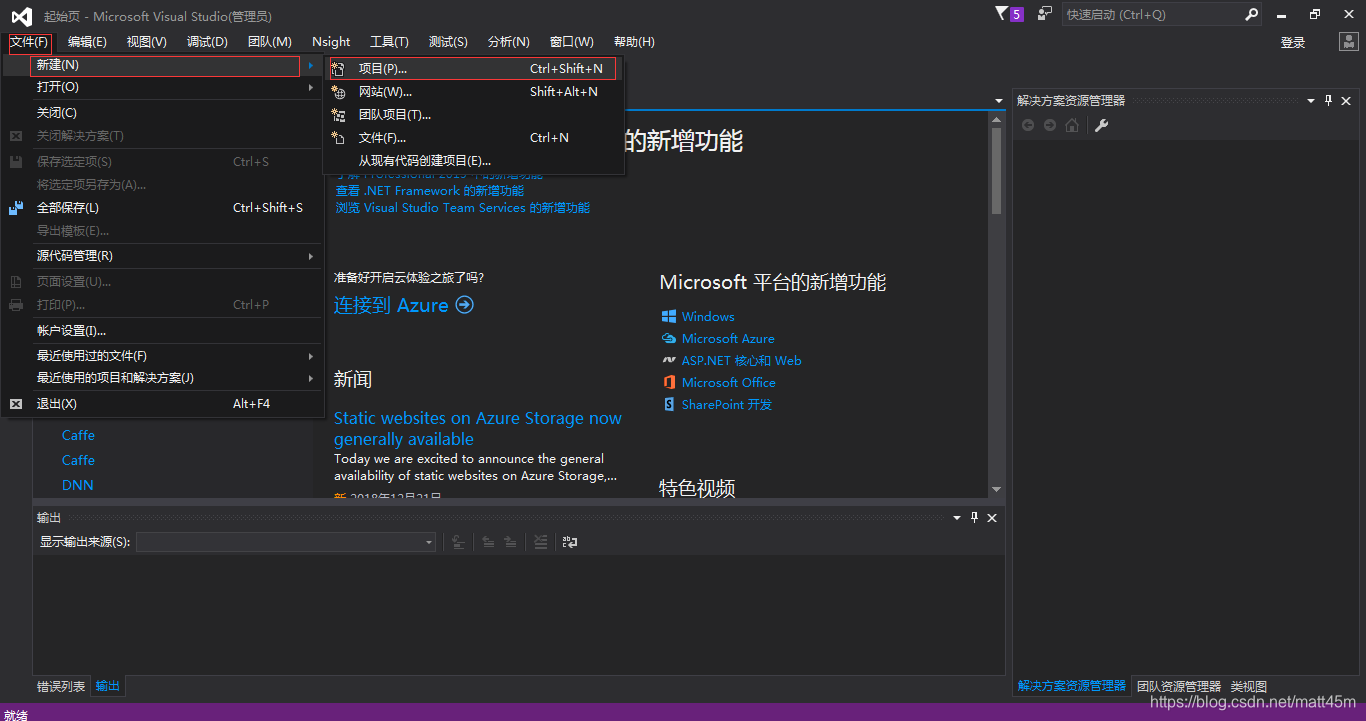
Task: Open the Show output from dropdown
Action: 286,542
